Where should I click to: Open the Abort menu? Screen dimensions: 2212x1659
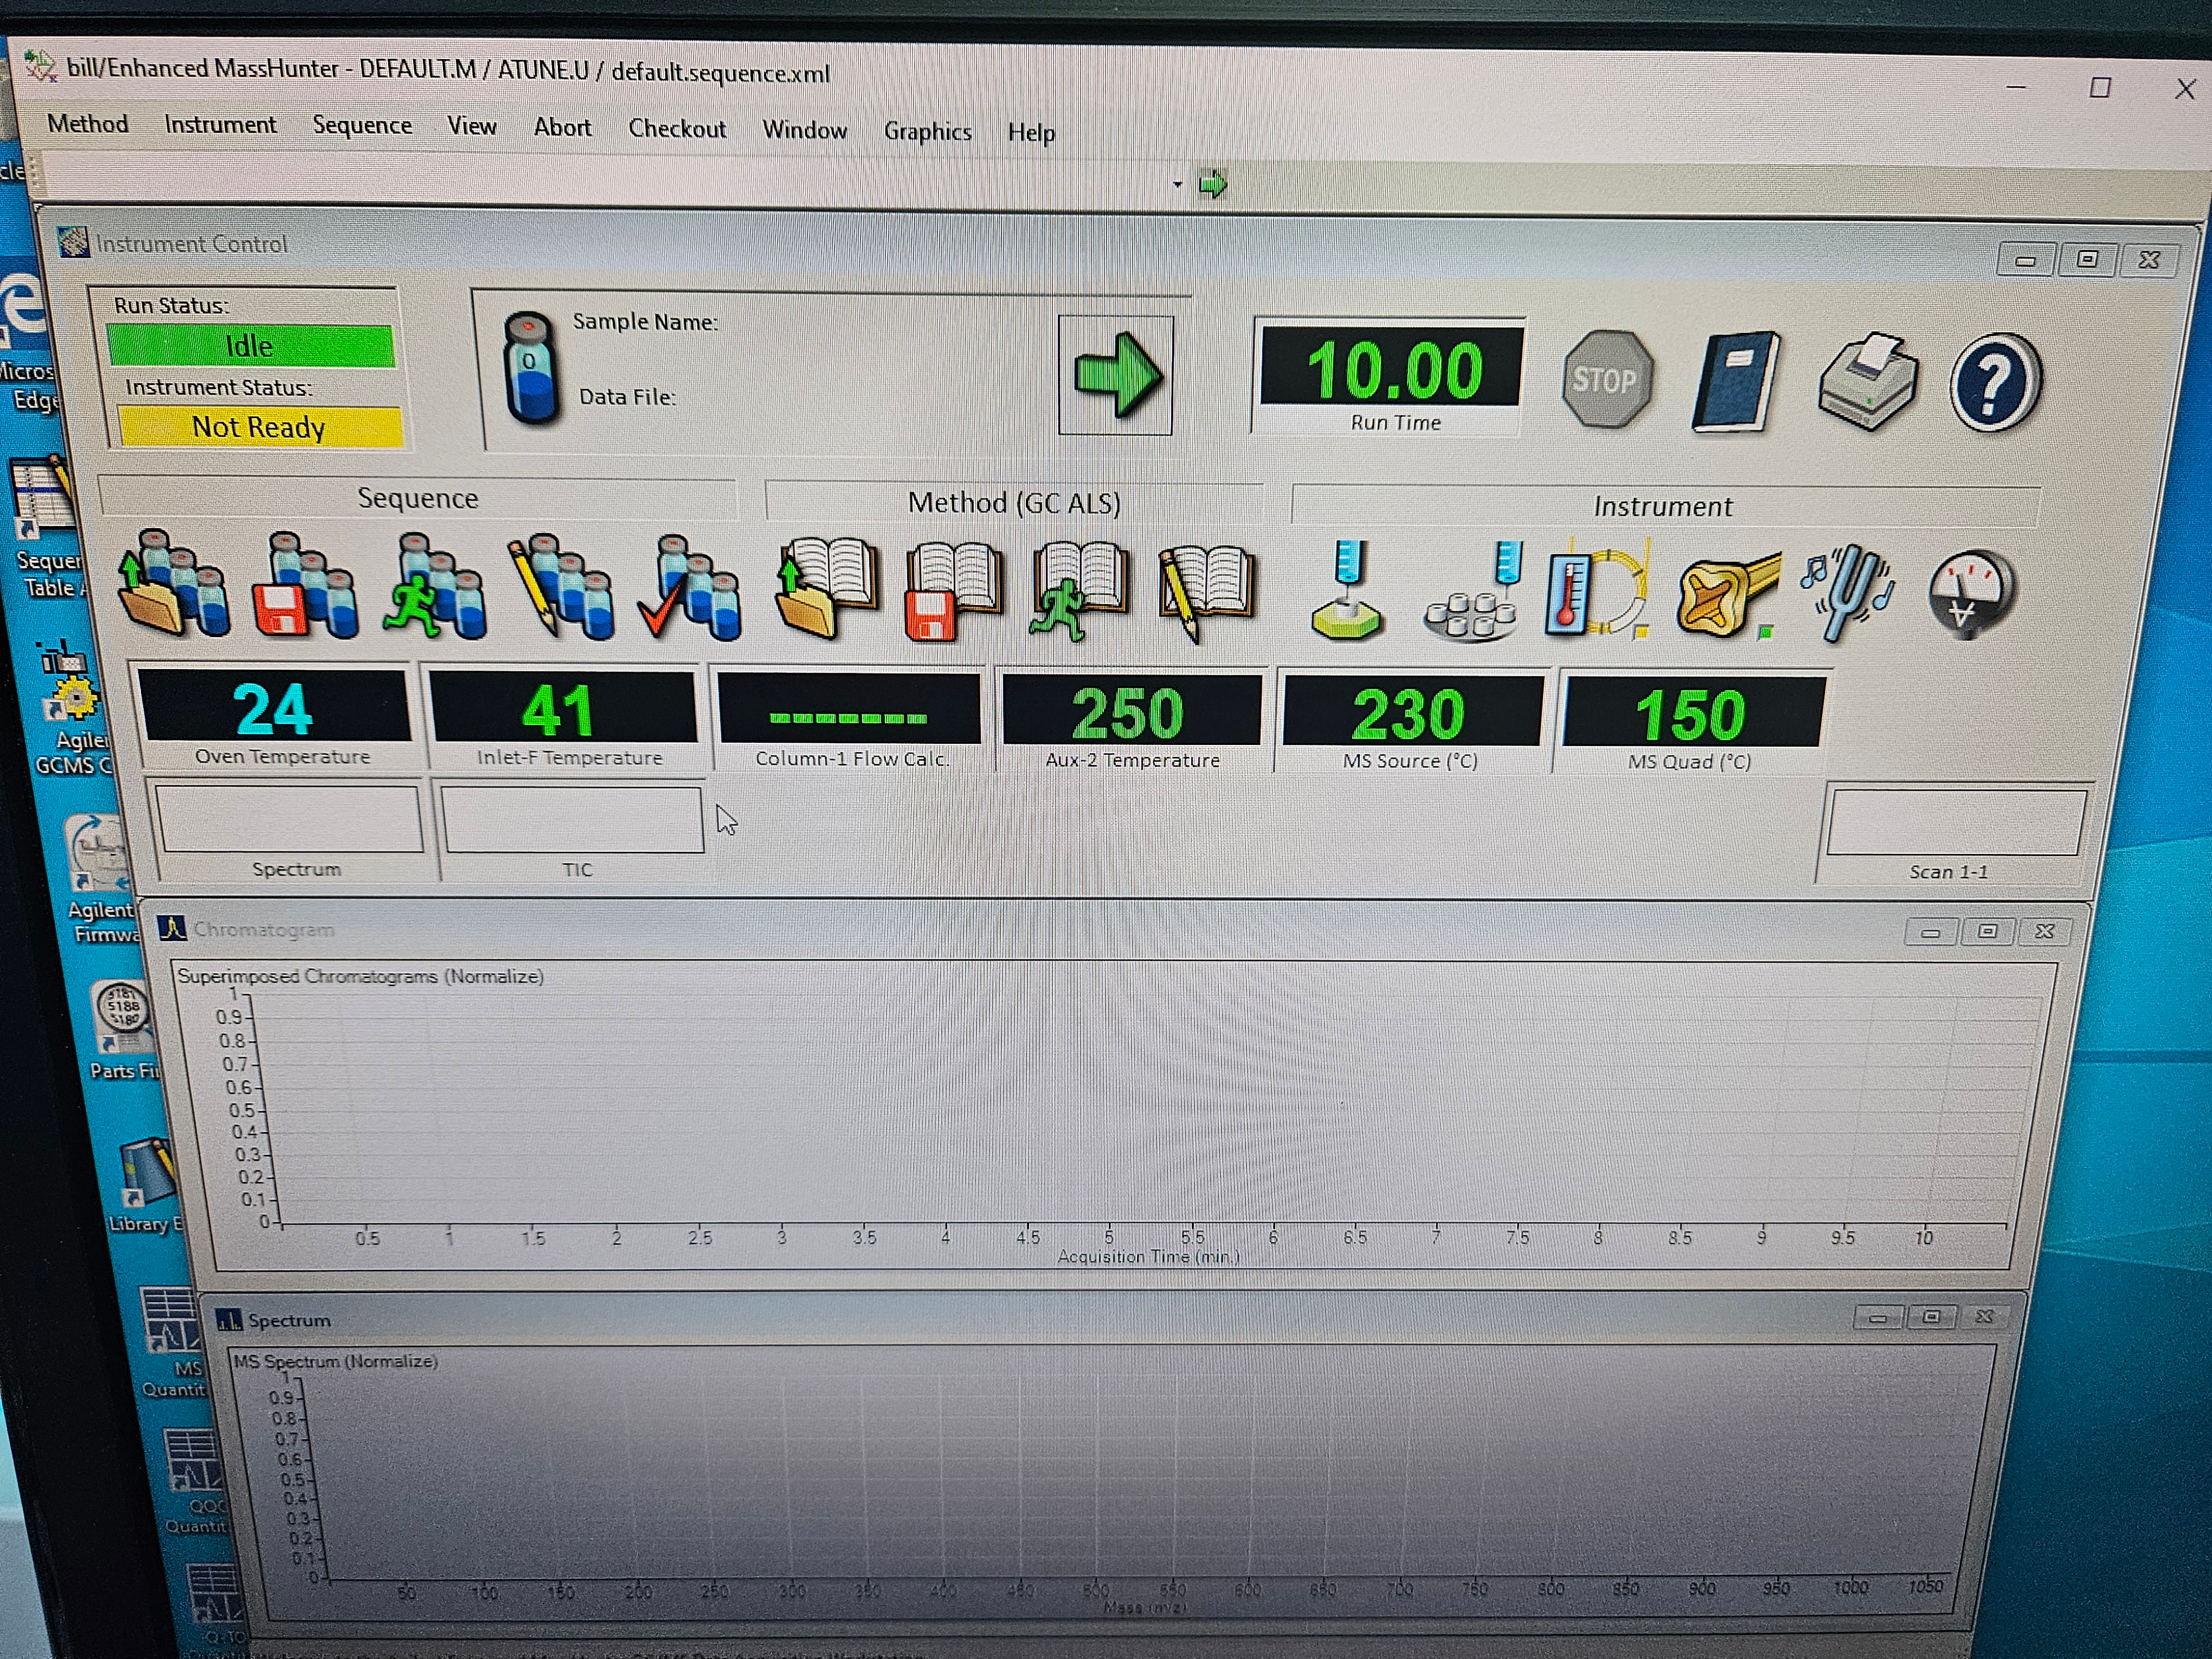(x=562, y=127)
